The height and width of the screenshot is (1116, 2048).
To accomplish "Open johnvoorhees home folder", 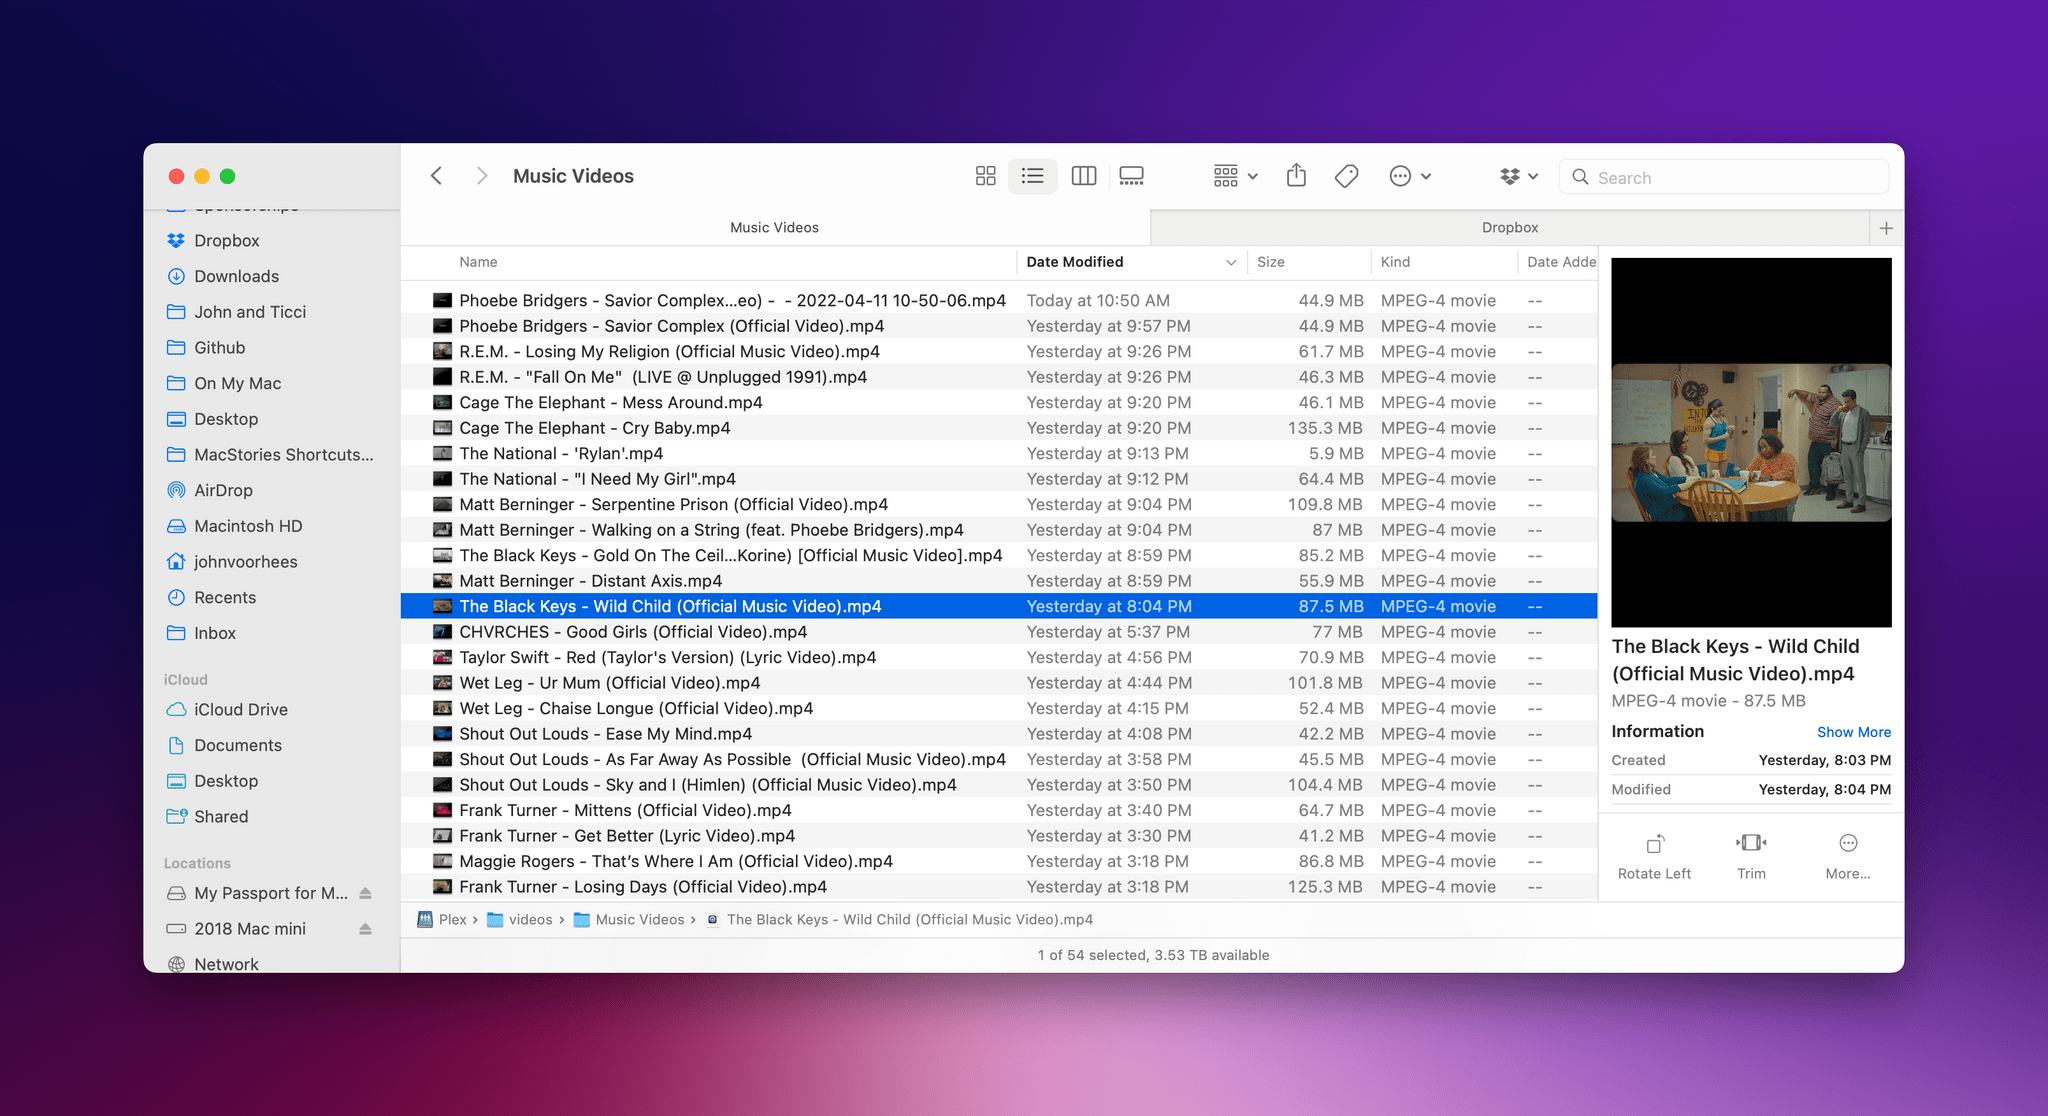I will pos(246,561).
